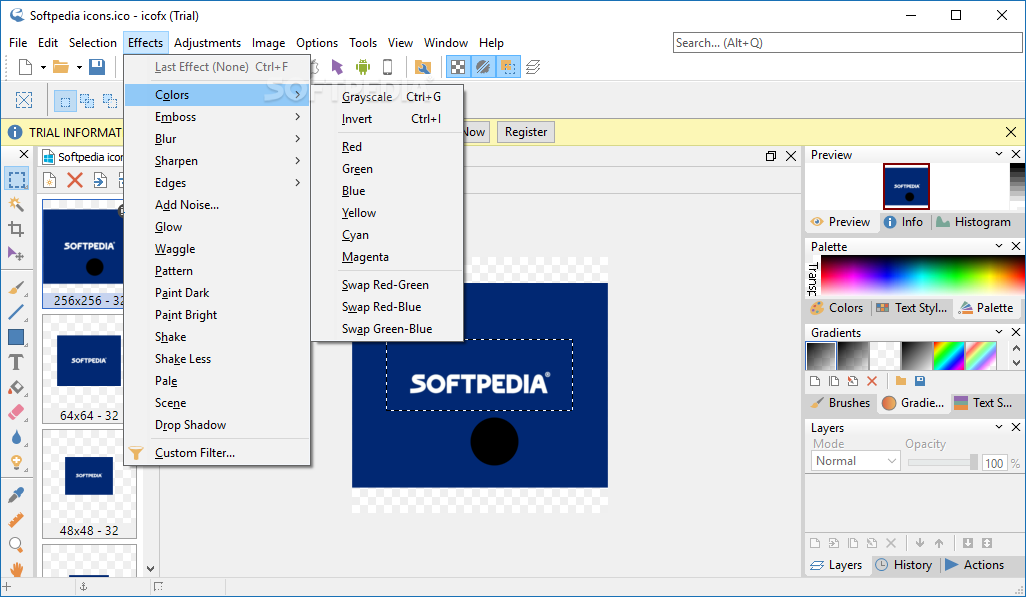Choose Drop Shadow effect
The height and width of the screenshot is (597, 1026).
[217, 425]
